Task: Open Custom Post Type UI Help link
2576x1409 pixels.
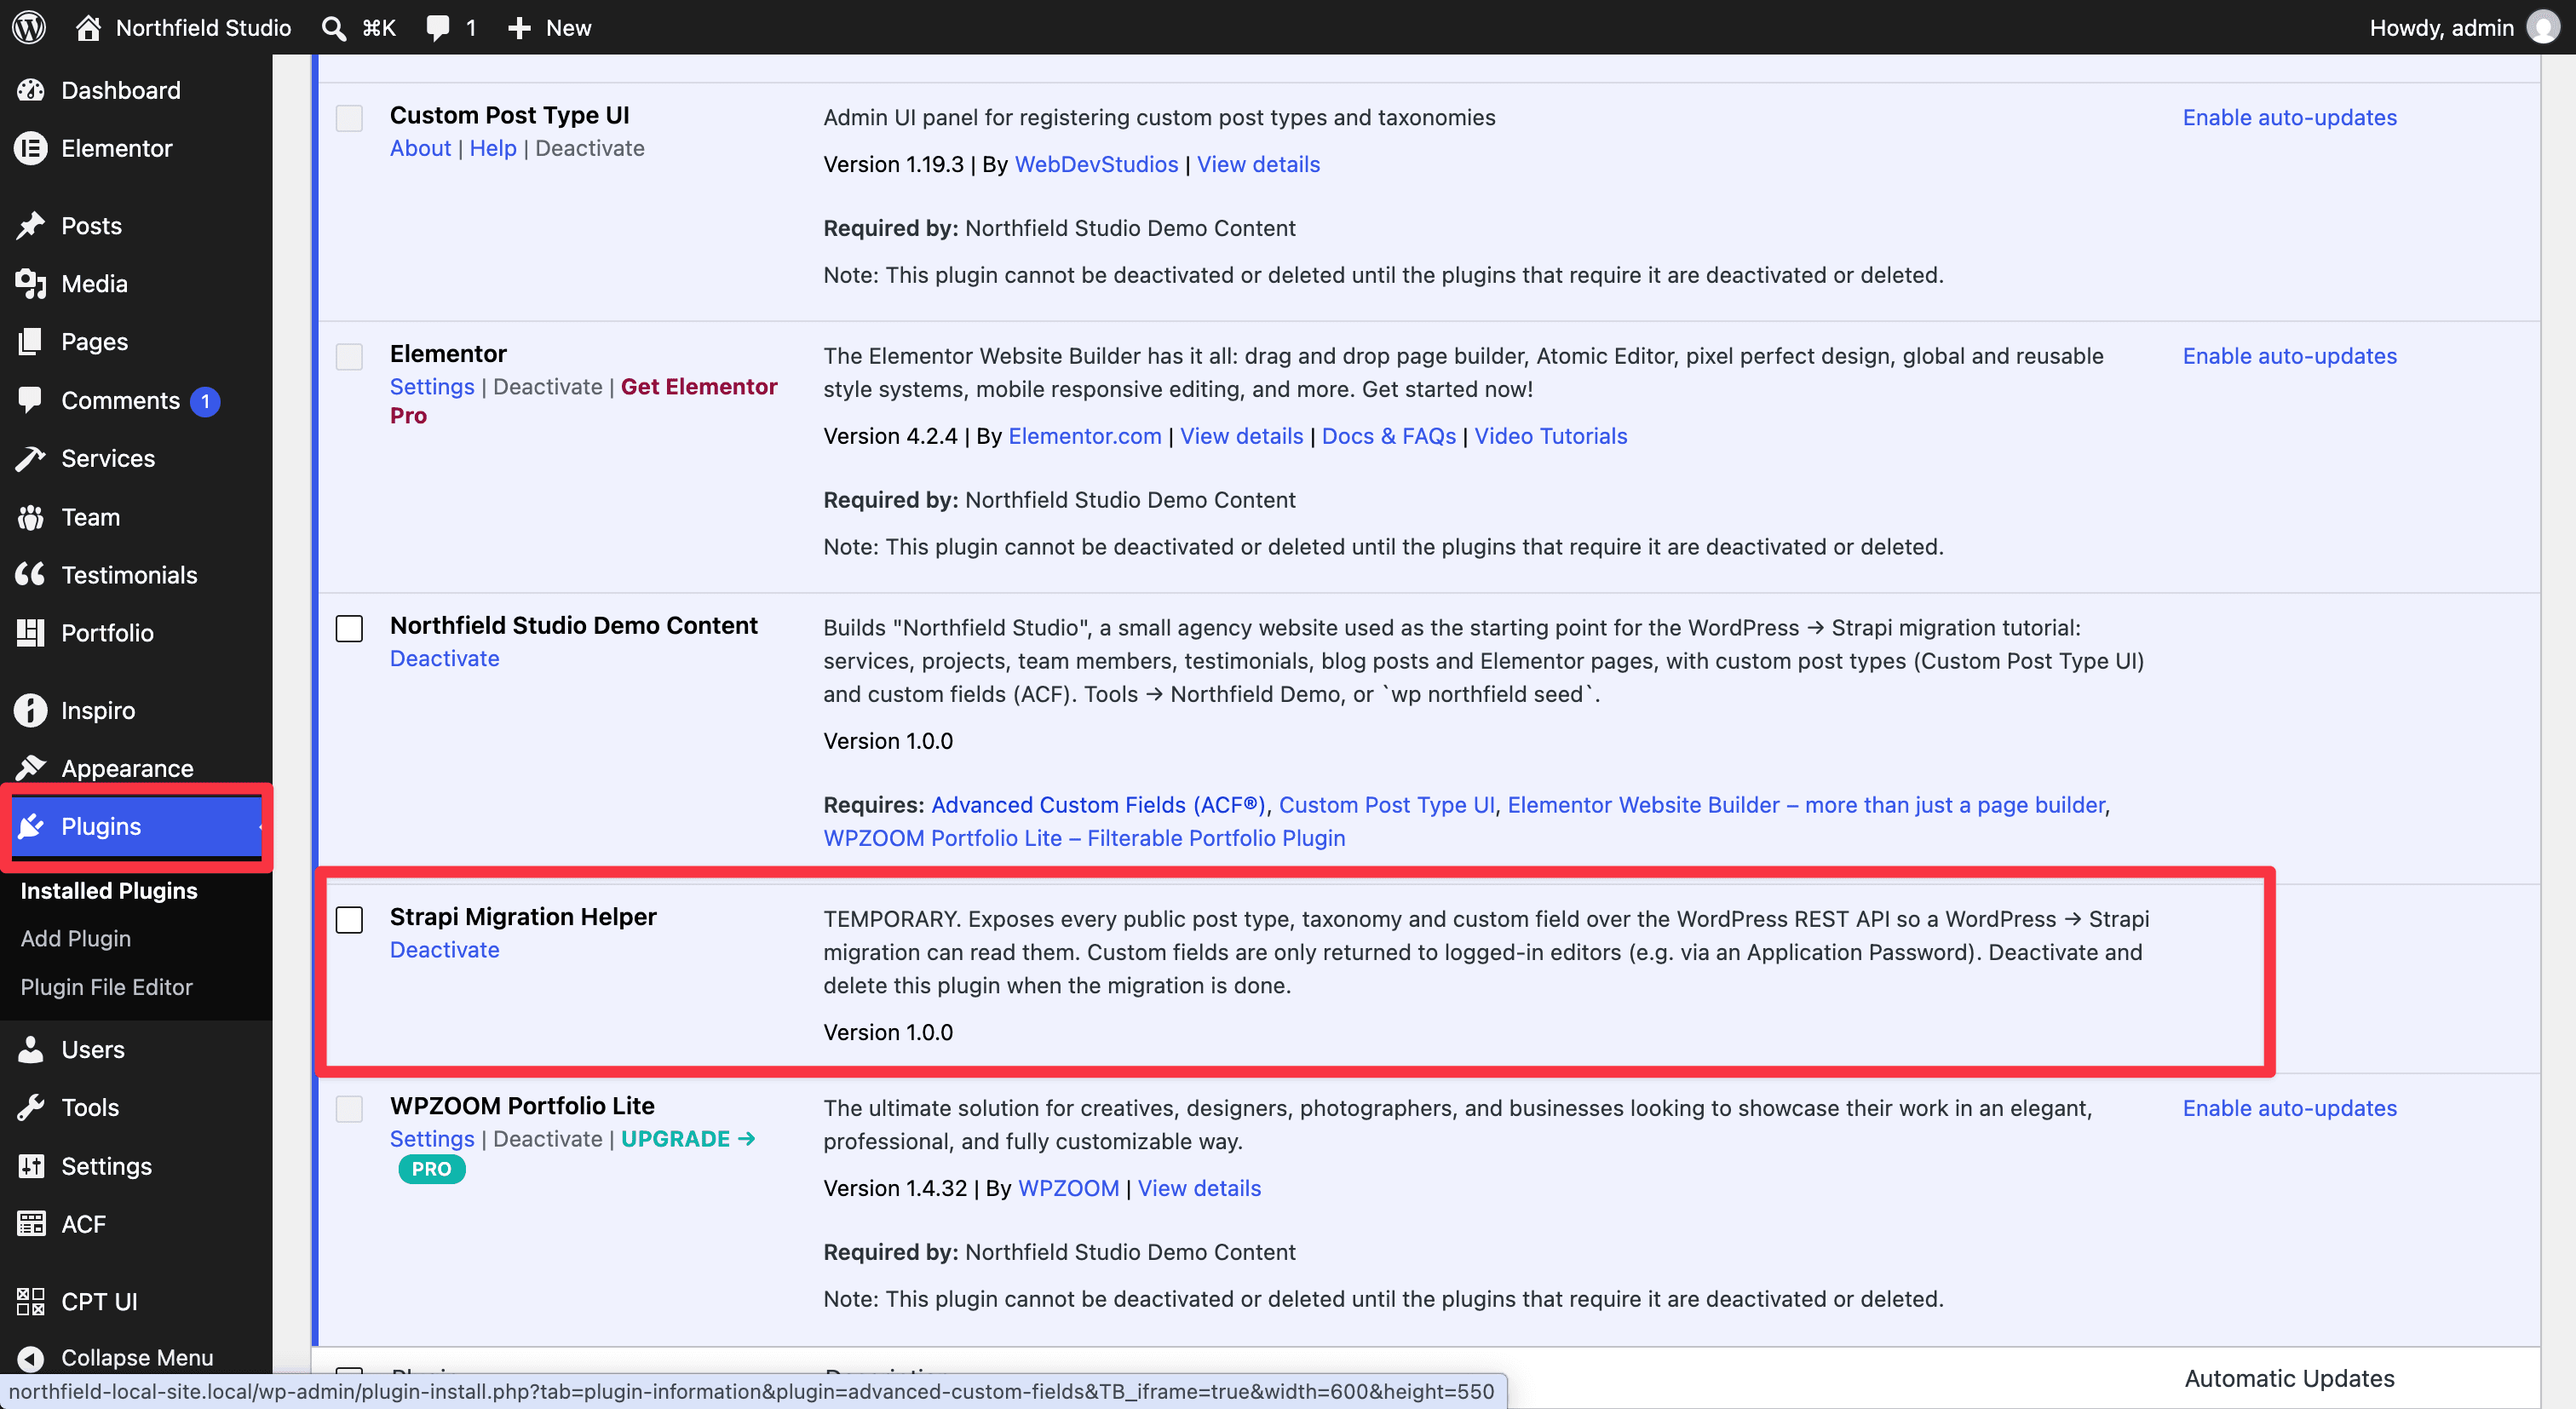Action: click(x=493, y=148)
